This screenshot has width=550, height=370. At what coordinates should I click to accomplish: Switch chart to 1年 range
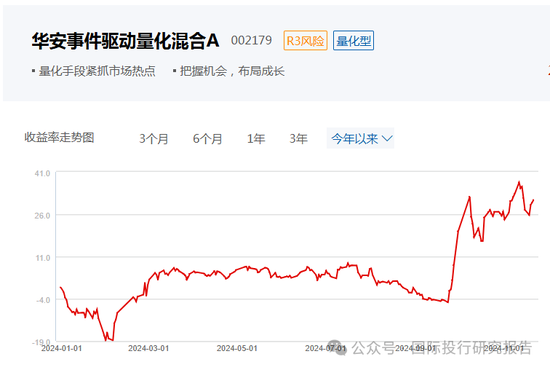click(256, 139)
